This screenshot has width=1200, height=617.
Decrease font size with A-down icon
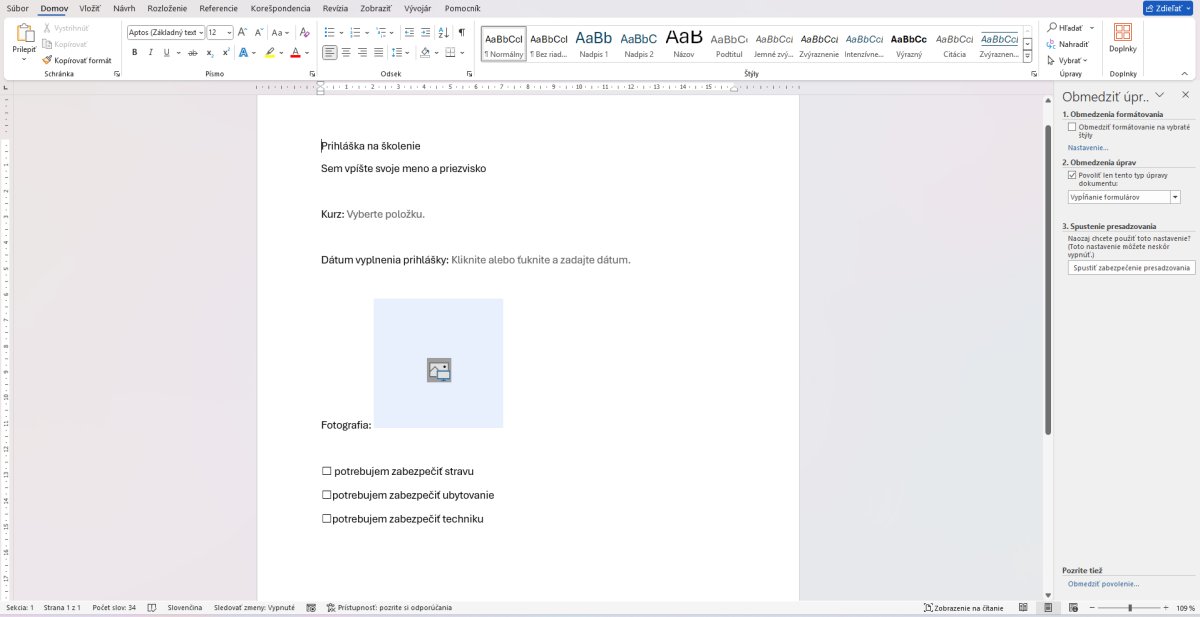[258, 32]
